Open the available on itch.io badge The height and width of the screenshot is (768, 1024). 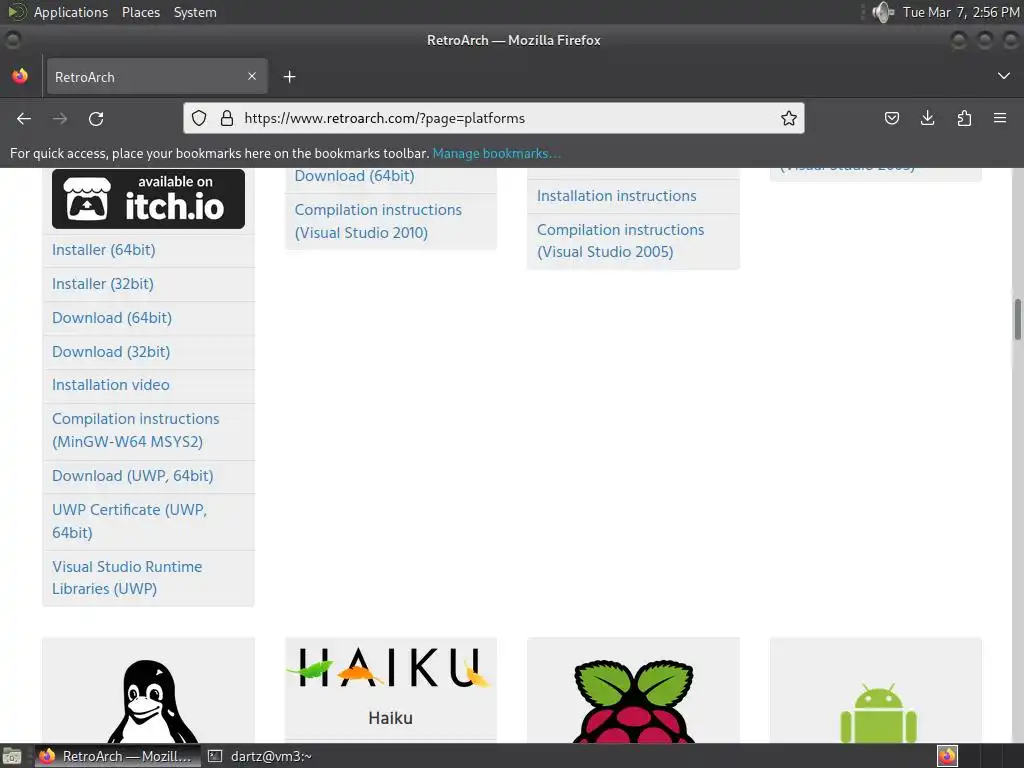coord(148,199)
